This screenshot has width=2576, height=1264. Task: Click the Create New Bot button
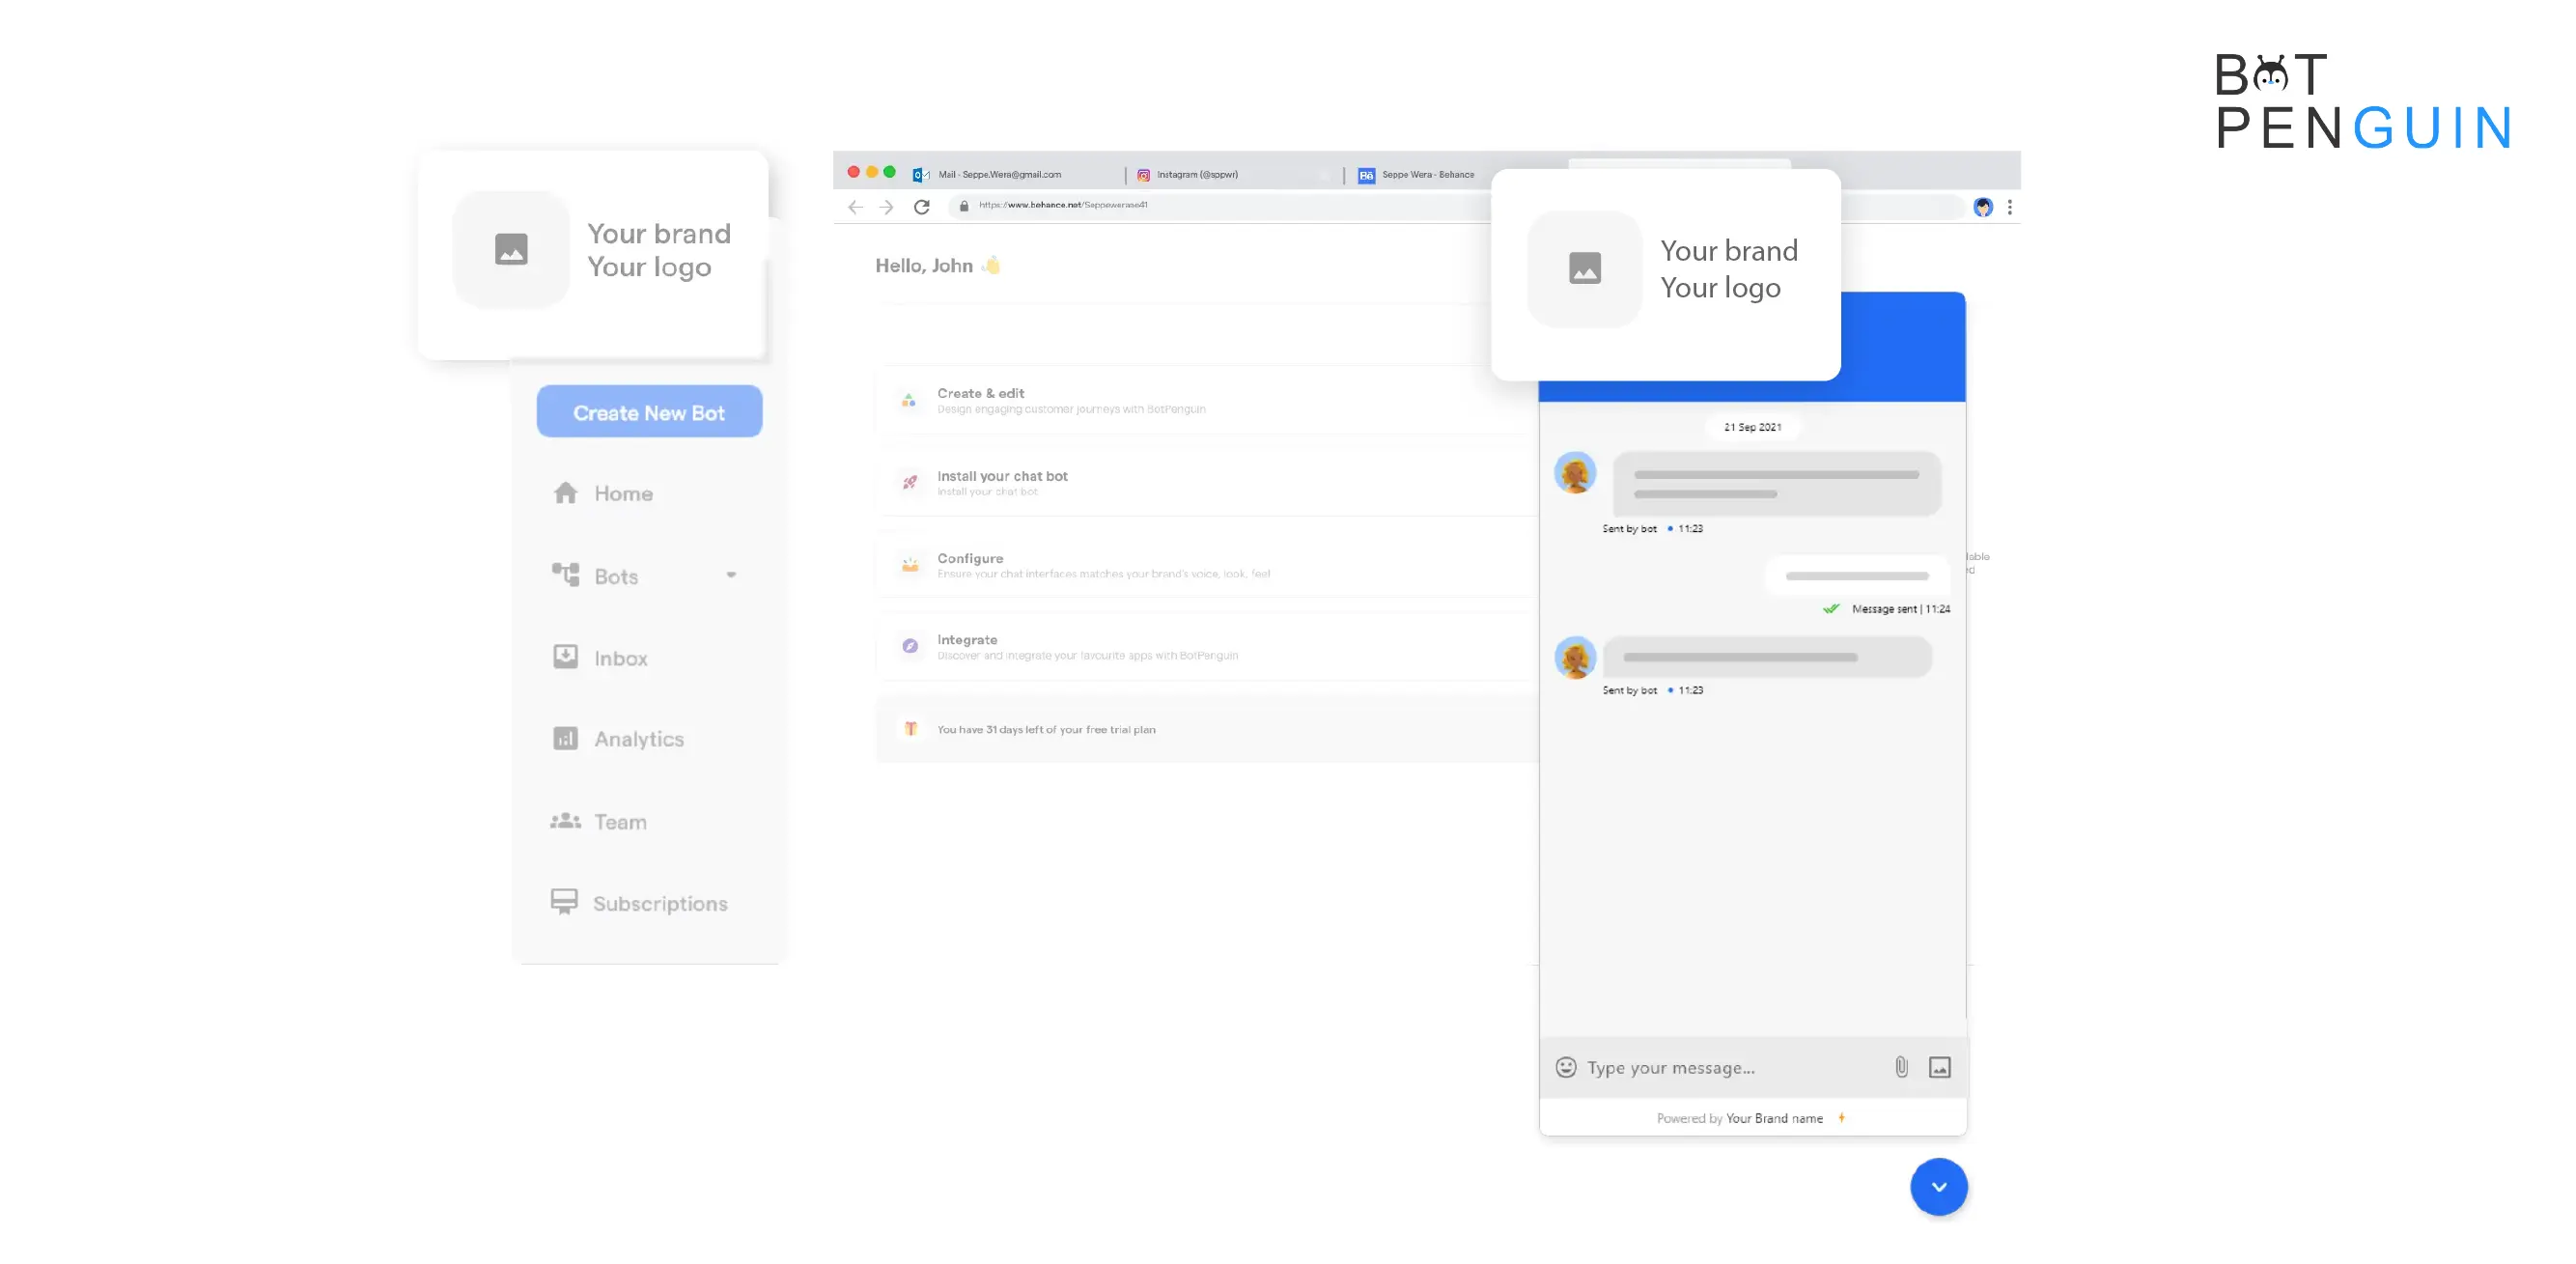(x=649, y=412)
